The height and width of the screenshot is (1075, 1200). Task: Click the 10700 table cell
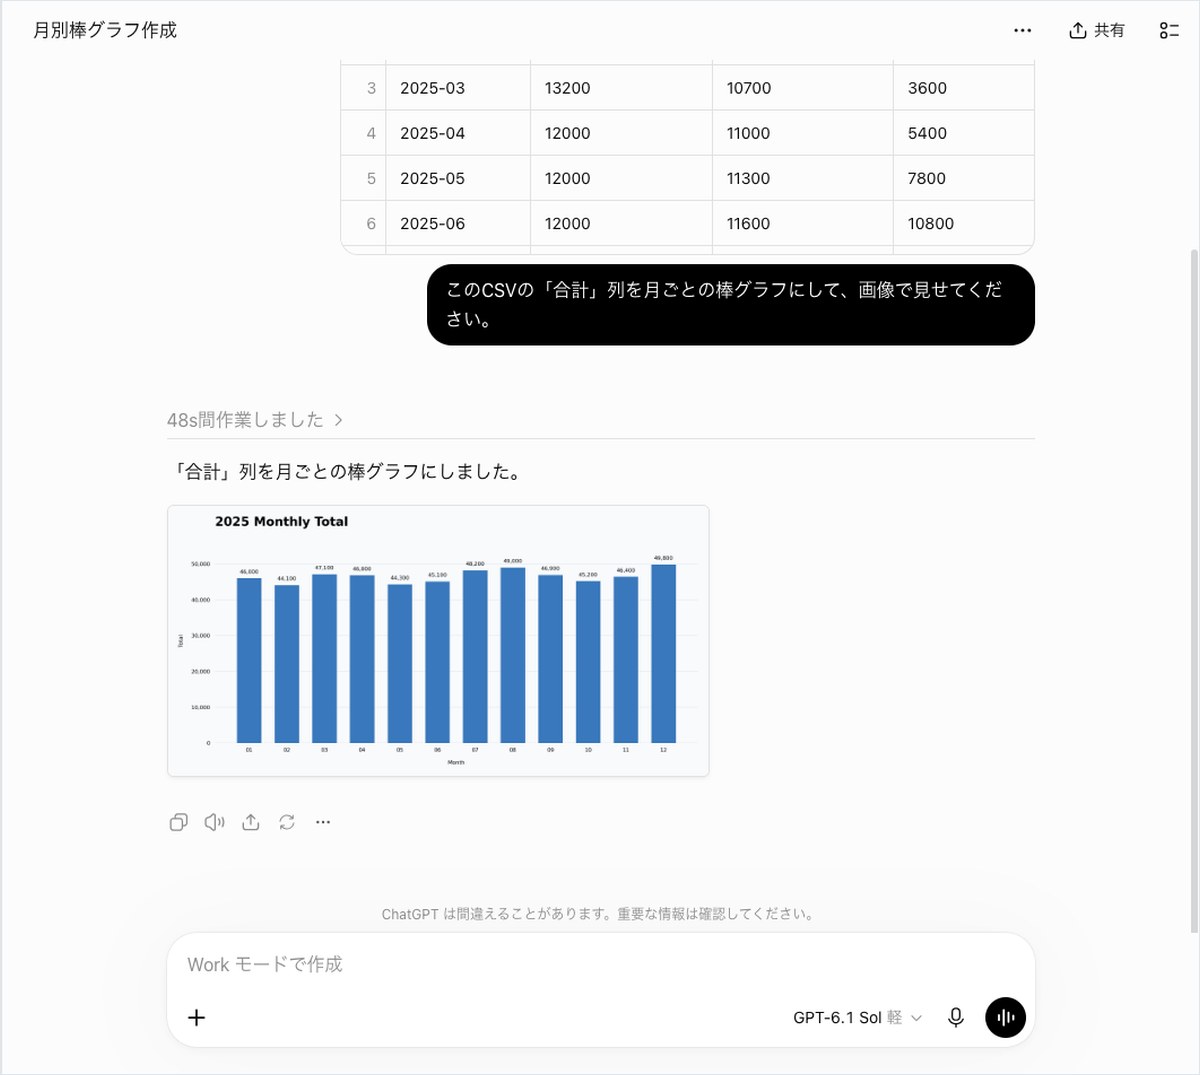802,88
